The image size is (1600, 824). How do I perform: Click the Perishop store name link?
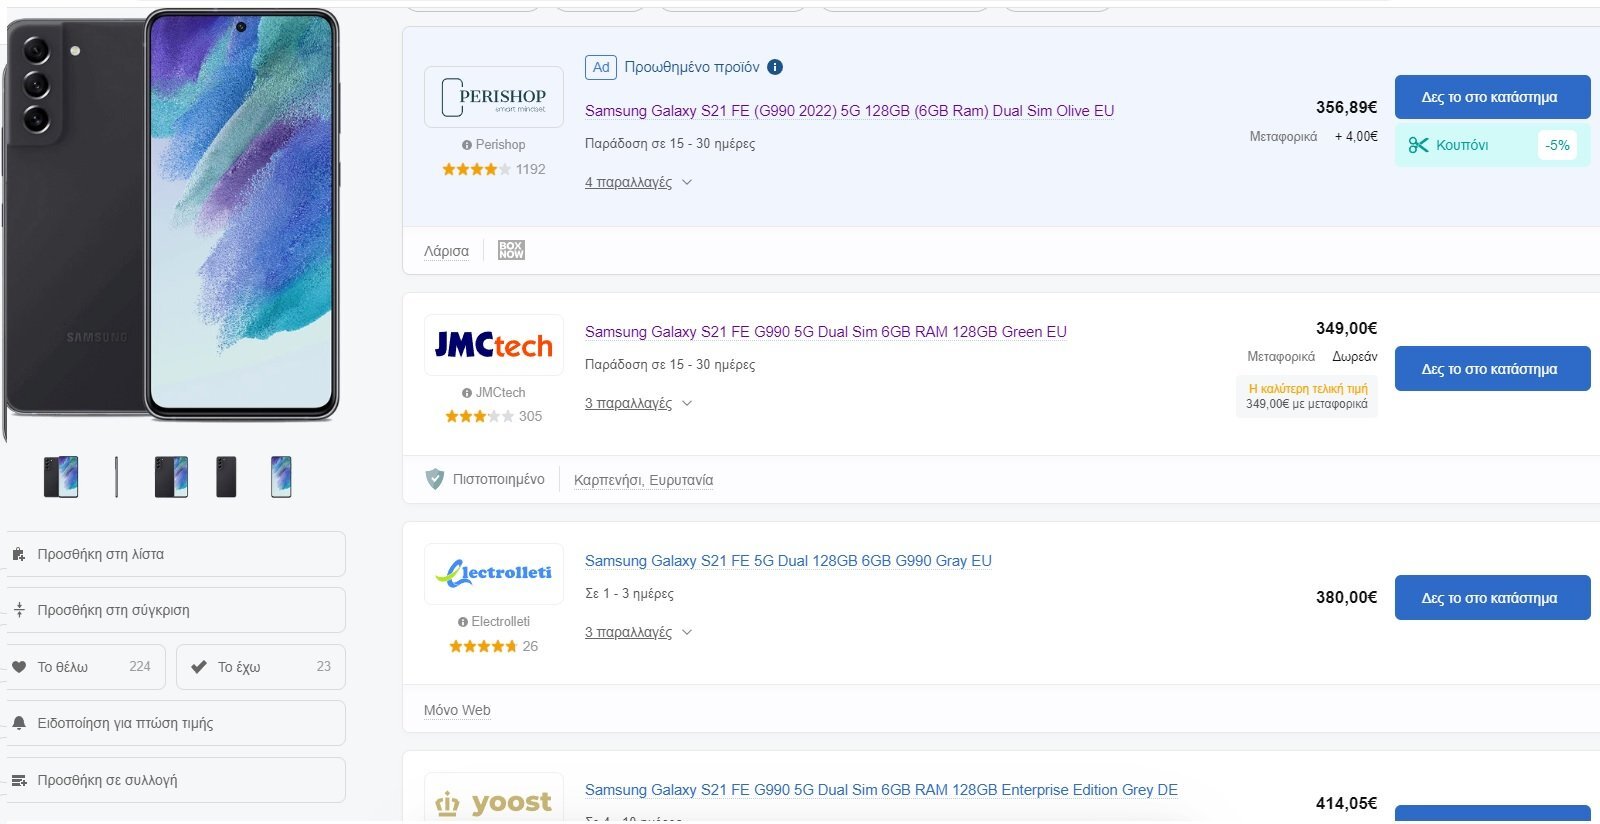(500, 144)
